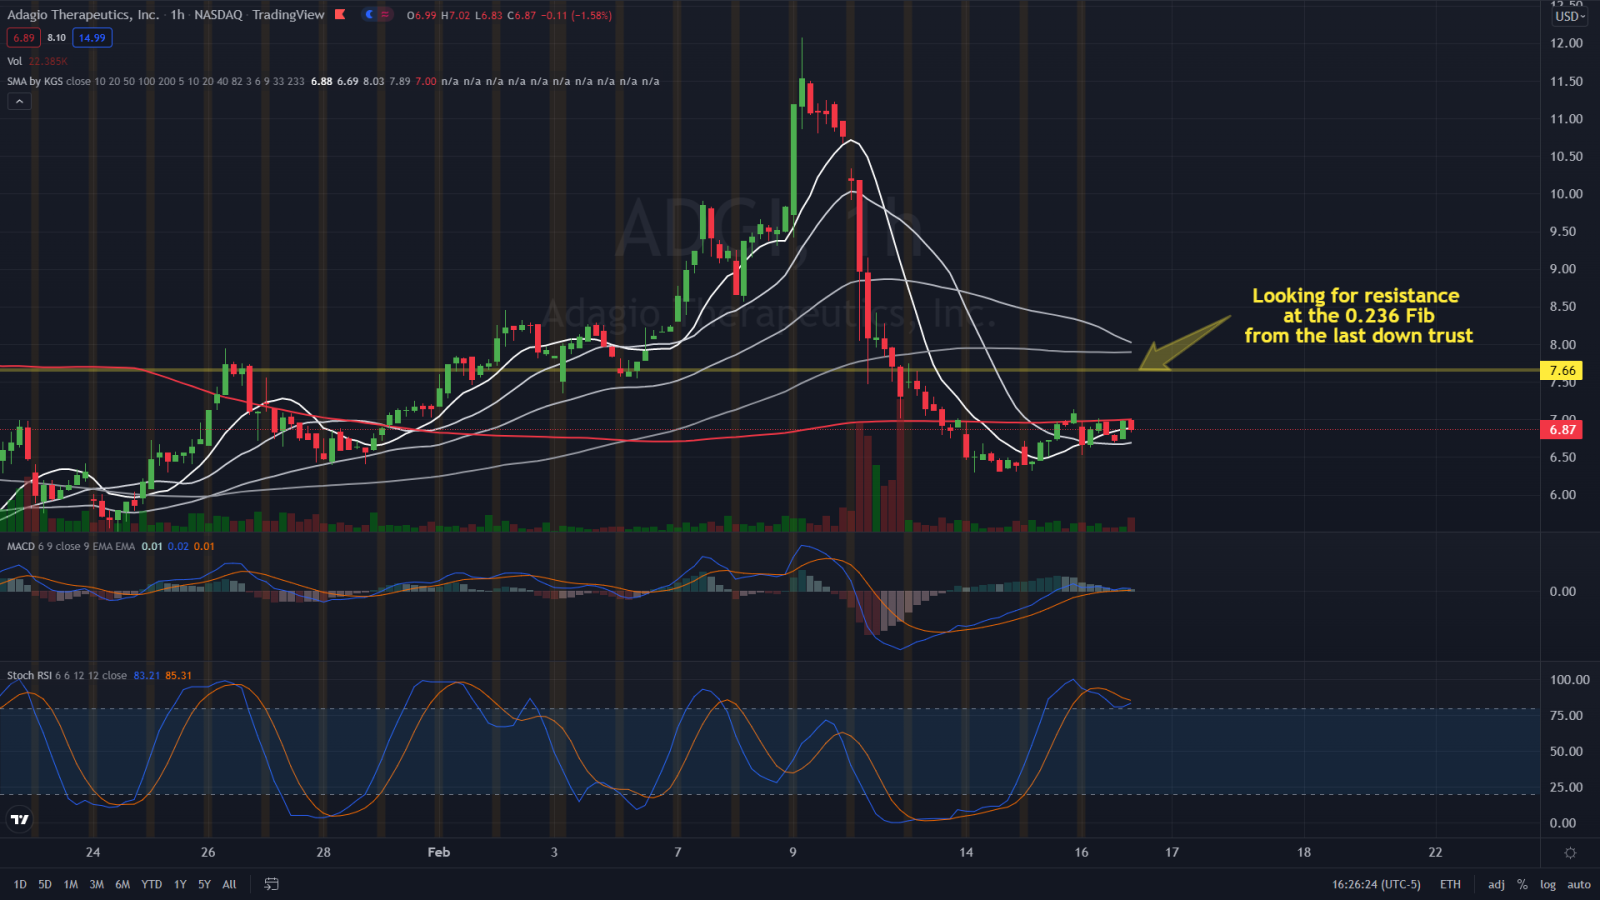
Task: Click the blue 14.99 buy price box
Action: point(92,38)
